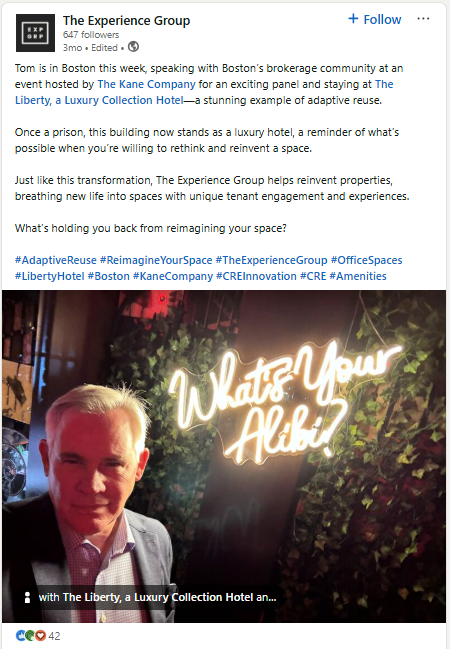The image size is (450, 649).
Task: Click the #KaneCompany hashtag
Action: click(173, 276)
